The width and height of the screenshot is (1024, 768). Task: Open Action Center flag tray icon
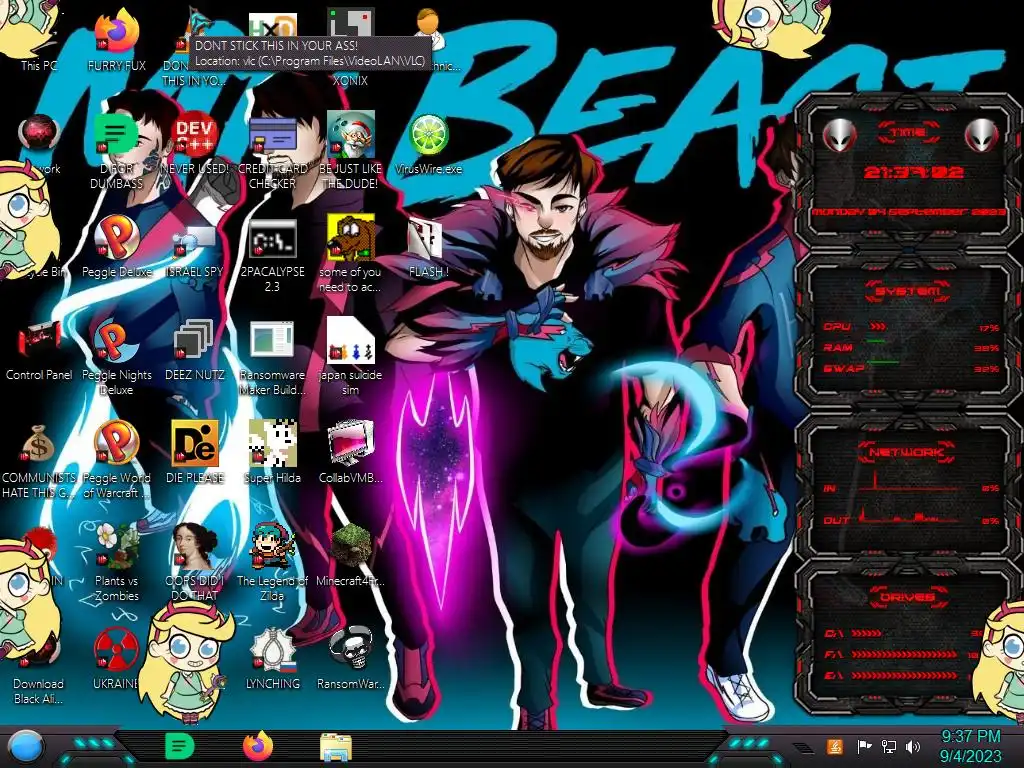point(864,747)
